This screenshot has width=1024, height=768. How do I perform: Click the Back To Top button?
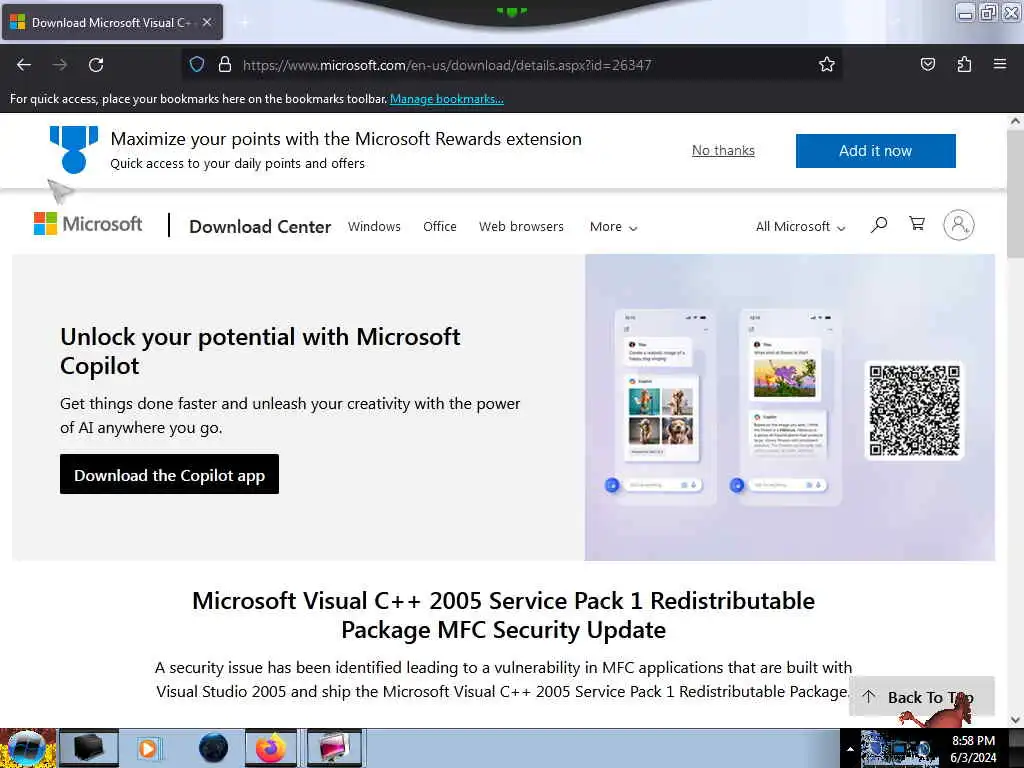pos(921,697)
